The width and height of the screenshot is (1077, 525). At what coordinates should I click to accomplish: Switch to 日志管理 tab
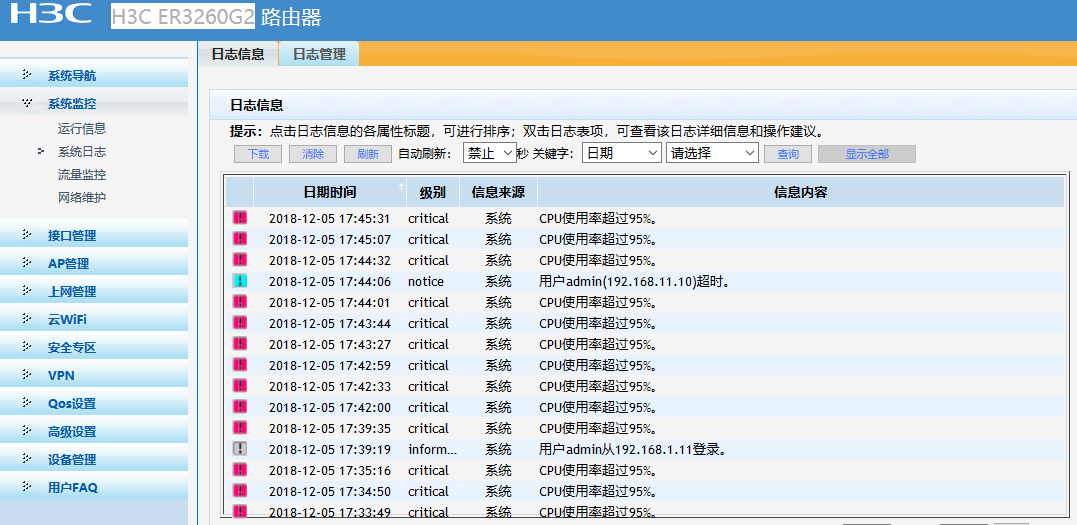pyautogui.click(x=319, y=54)
